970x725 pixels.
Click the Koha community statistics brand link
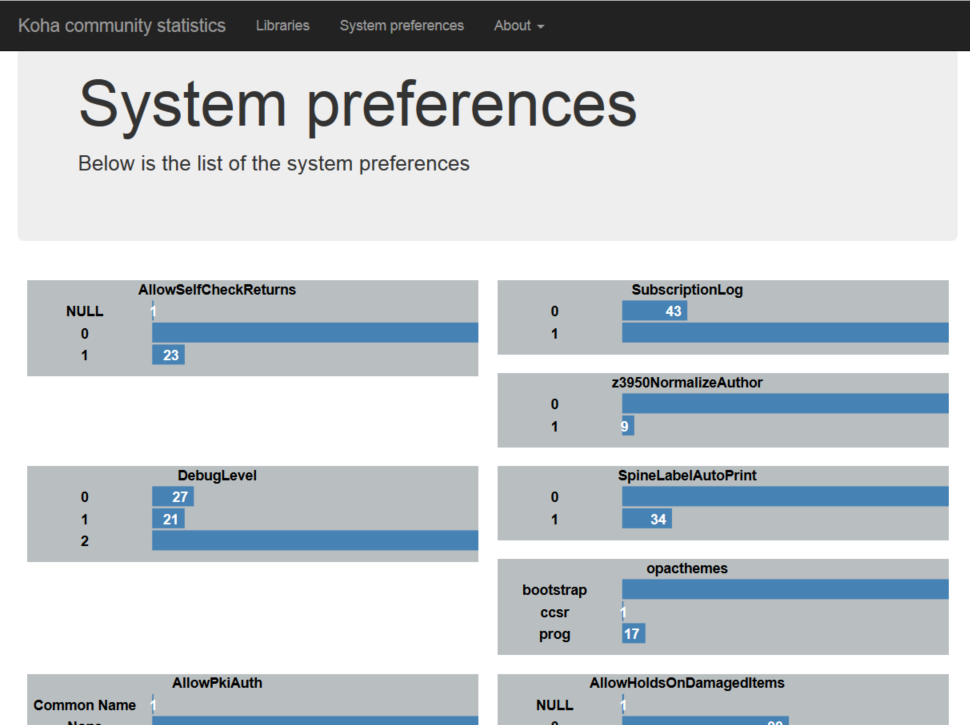122,26
